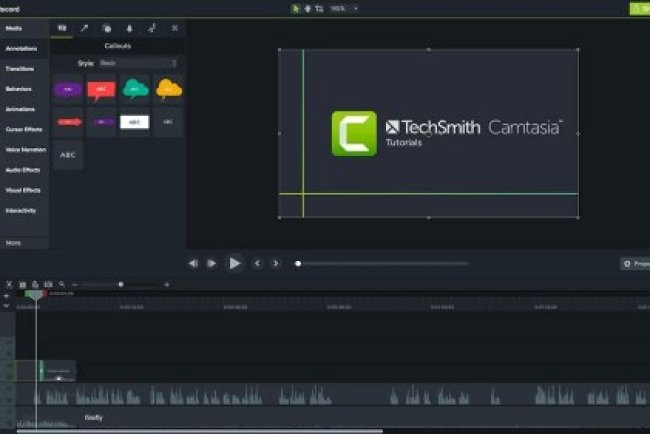Click the timeline zoom slider handle
This screenshot has width=650, height=434.
coord(121,285)
